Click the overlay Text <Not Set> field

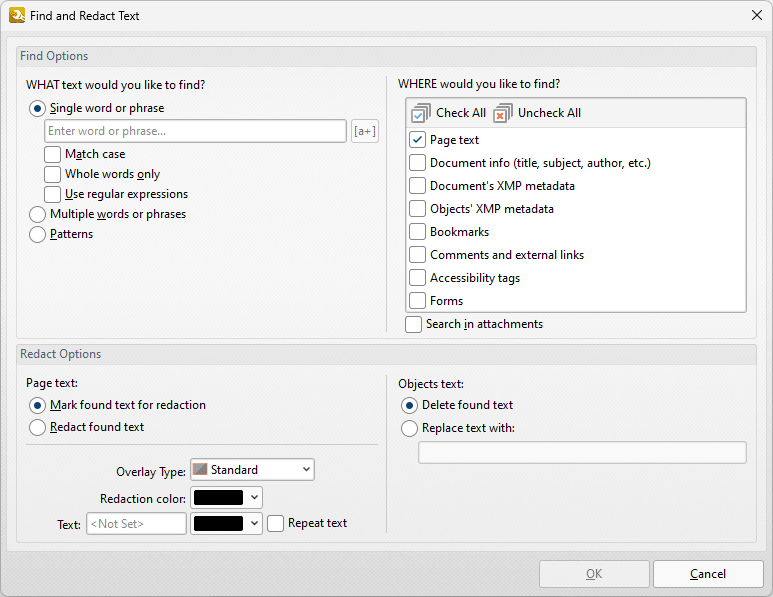coord(137,524)
